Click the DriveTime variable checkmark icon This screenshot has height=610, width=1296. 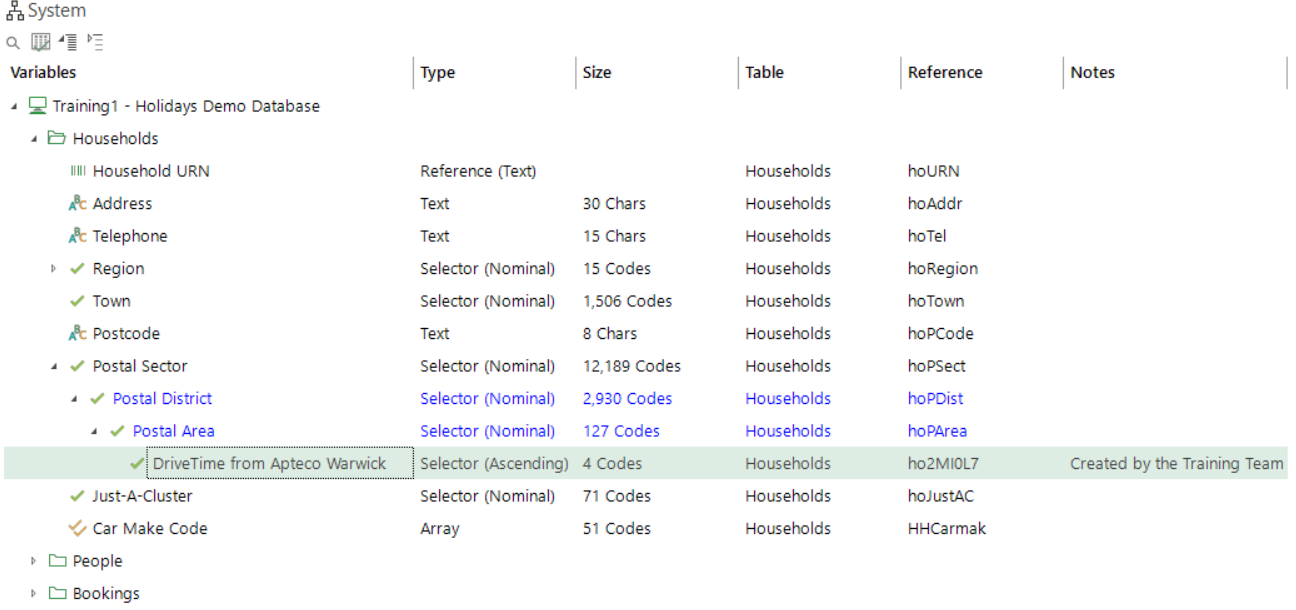(138, 463)
